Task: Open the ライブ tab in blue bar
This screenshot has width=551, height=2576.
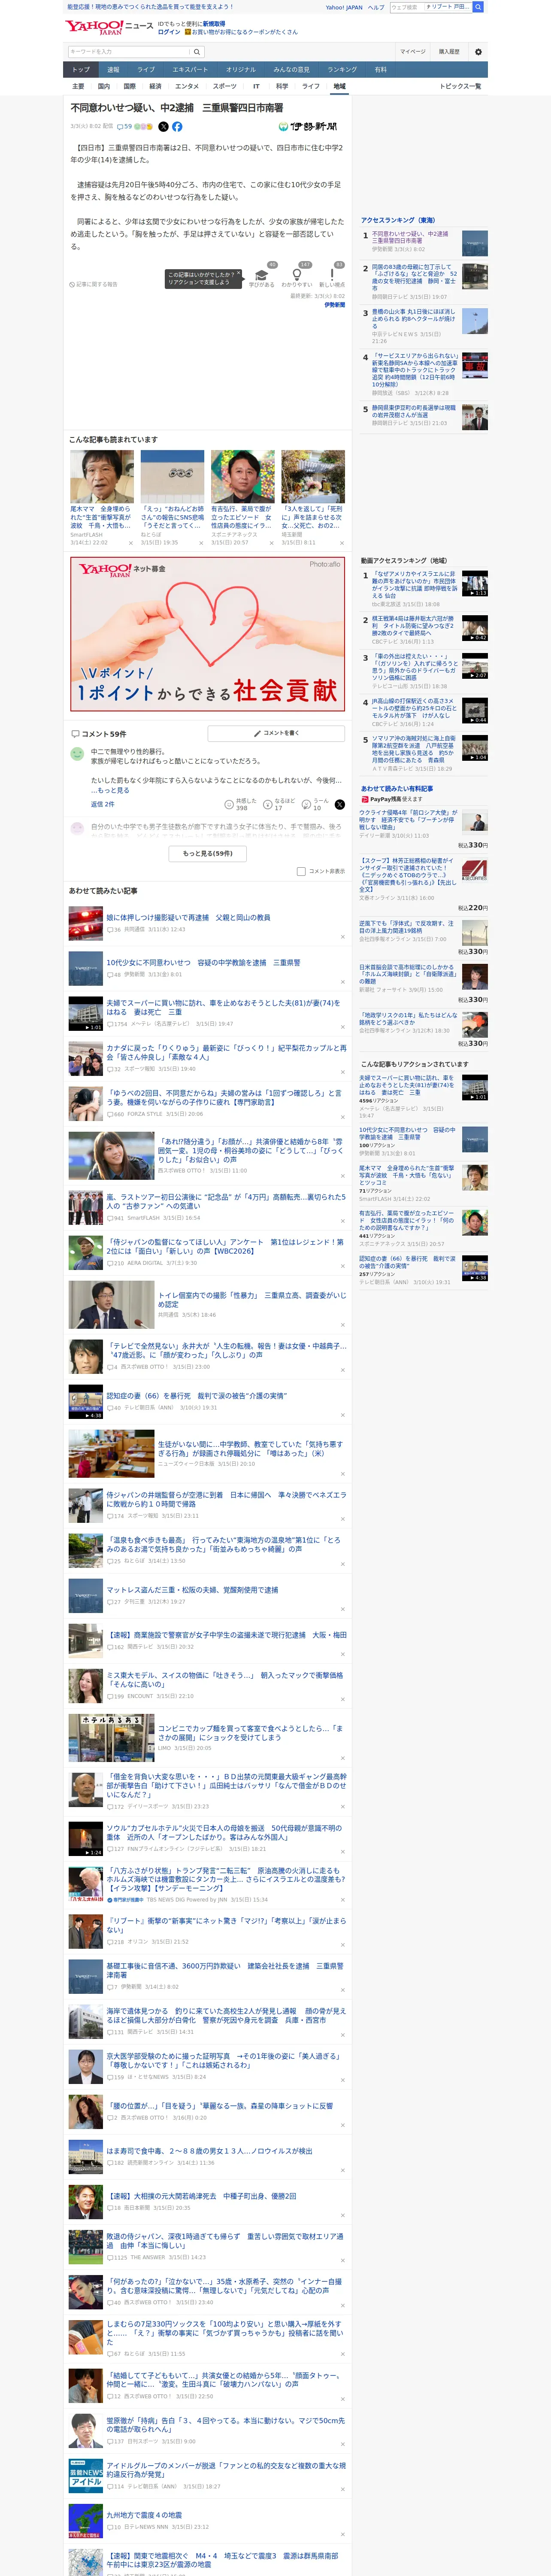Action: pos(146,70)
